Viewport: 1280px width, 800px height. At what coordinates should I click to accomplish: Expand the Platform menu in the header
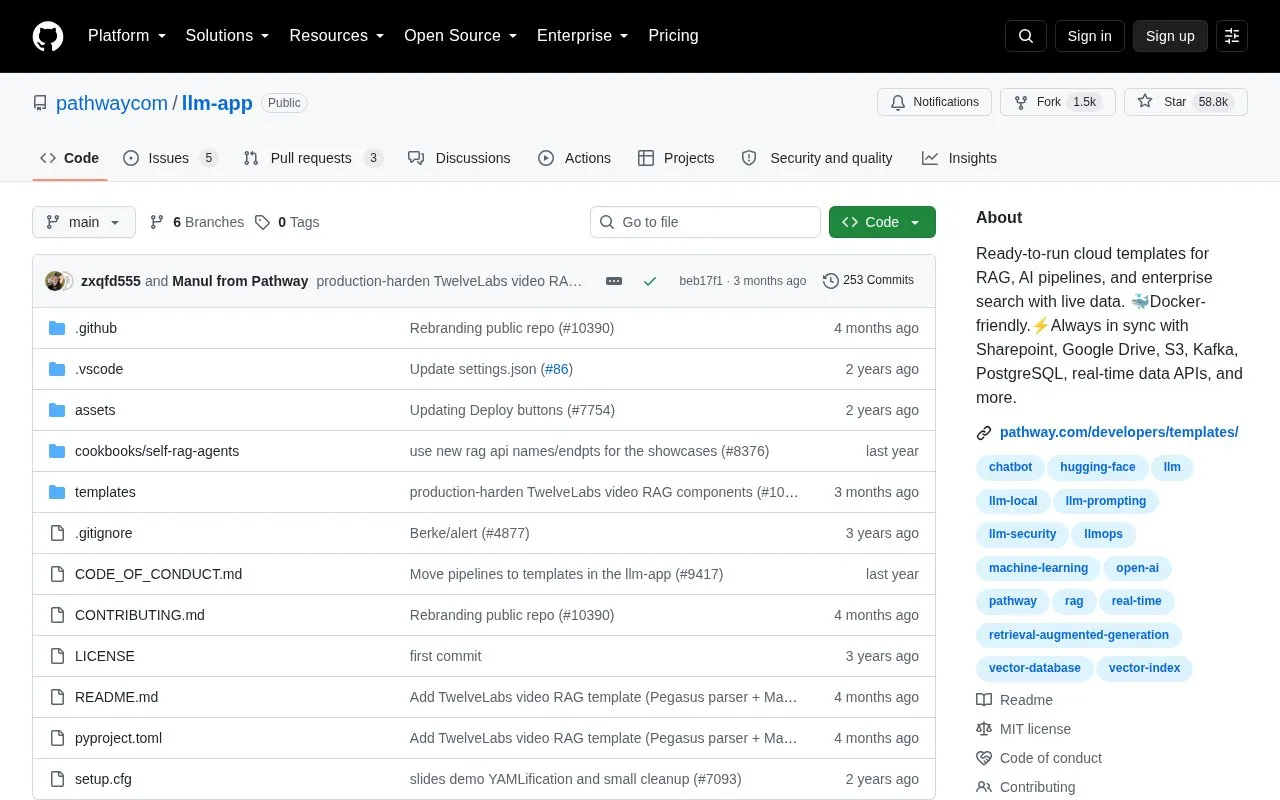[x=126, y=36]
